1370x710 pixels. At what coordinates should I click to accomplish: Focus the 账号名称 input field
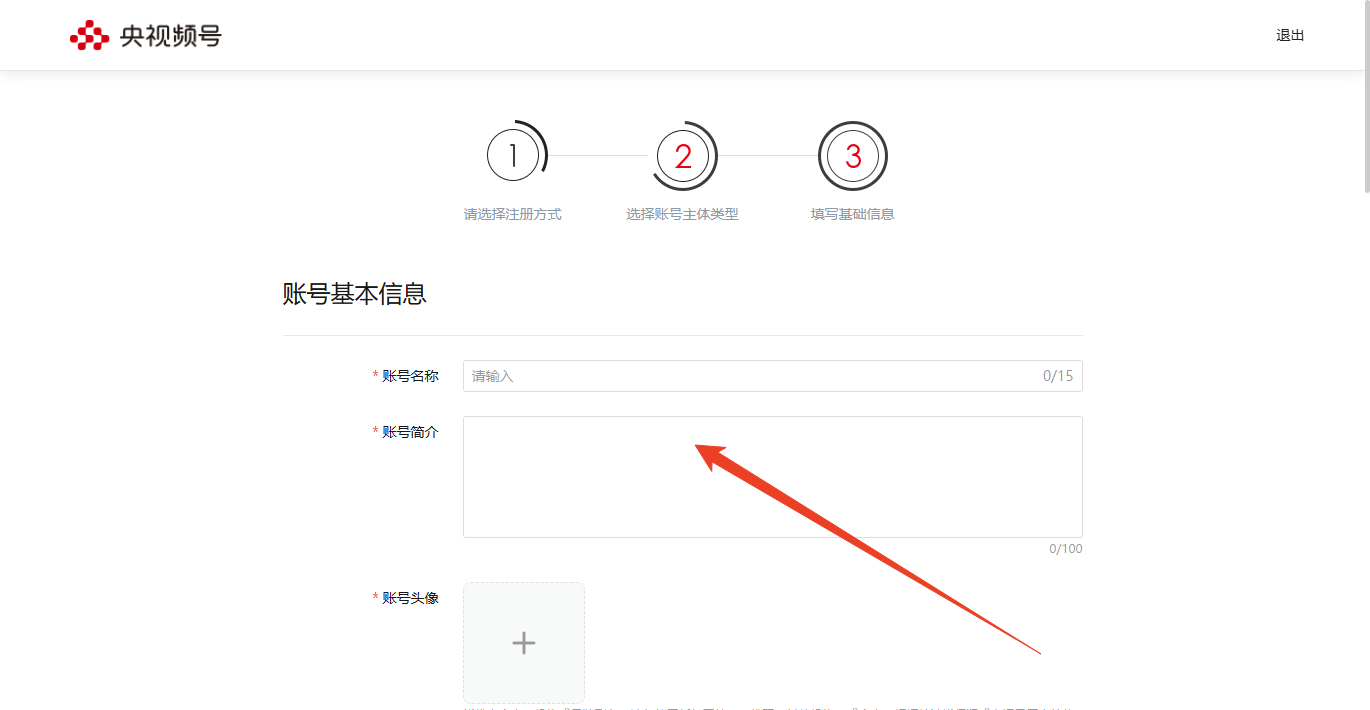(772, 376)
